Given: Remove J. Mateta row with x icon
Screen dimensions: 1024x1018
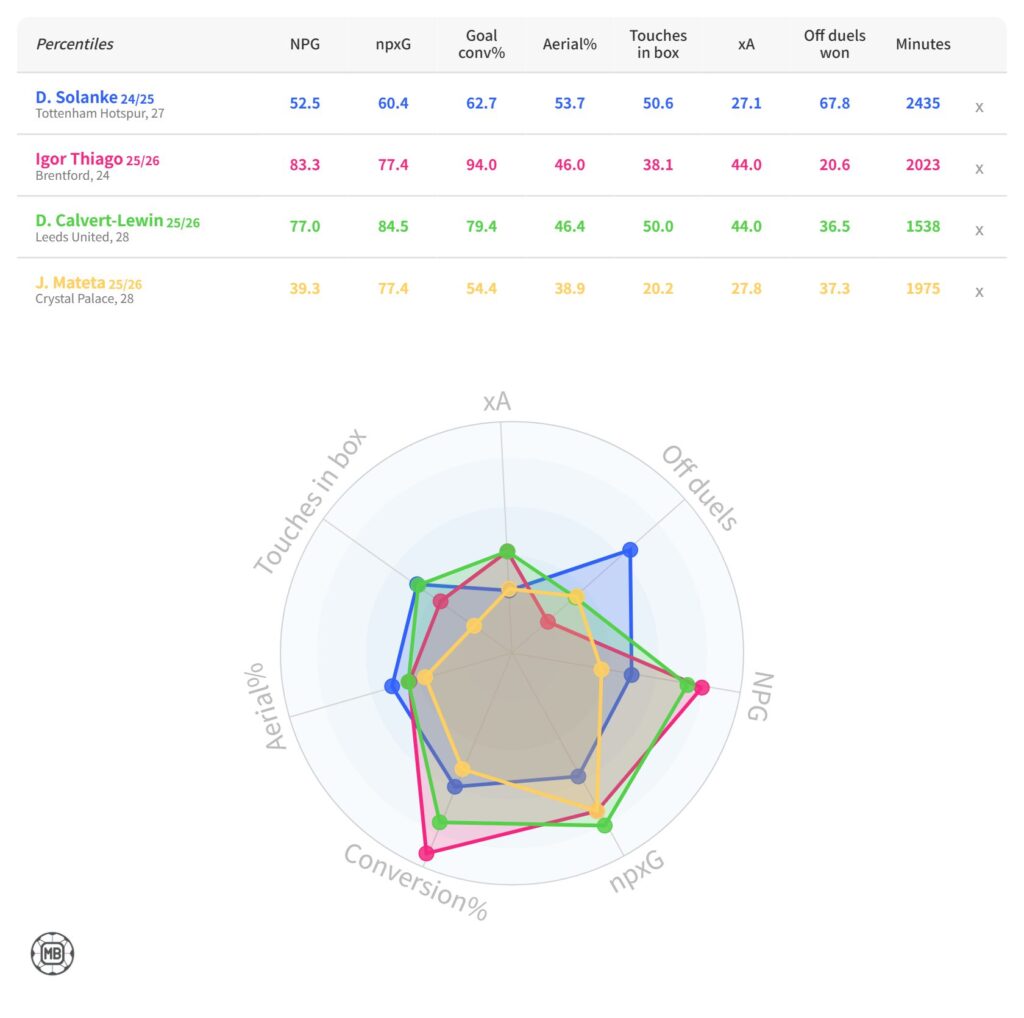Looking at the screenshot, I should (979, 293).
